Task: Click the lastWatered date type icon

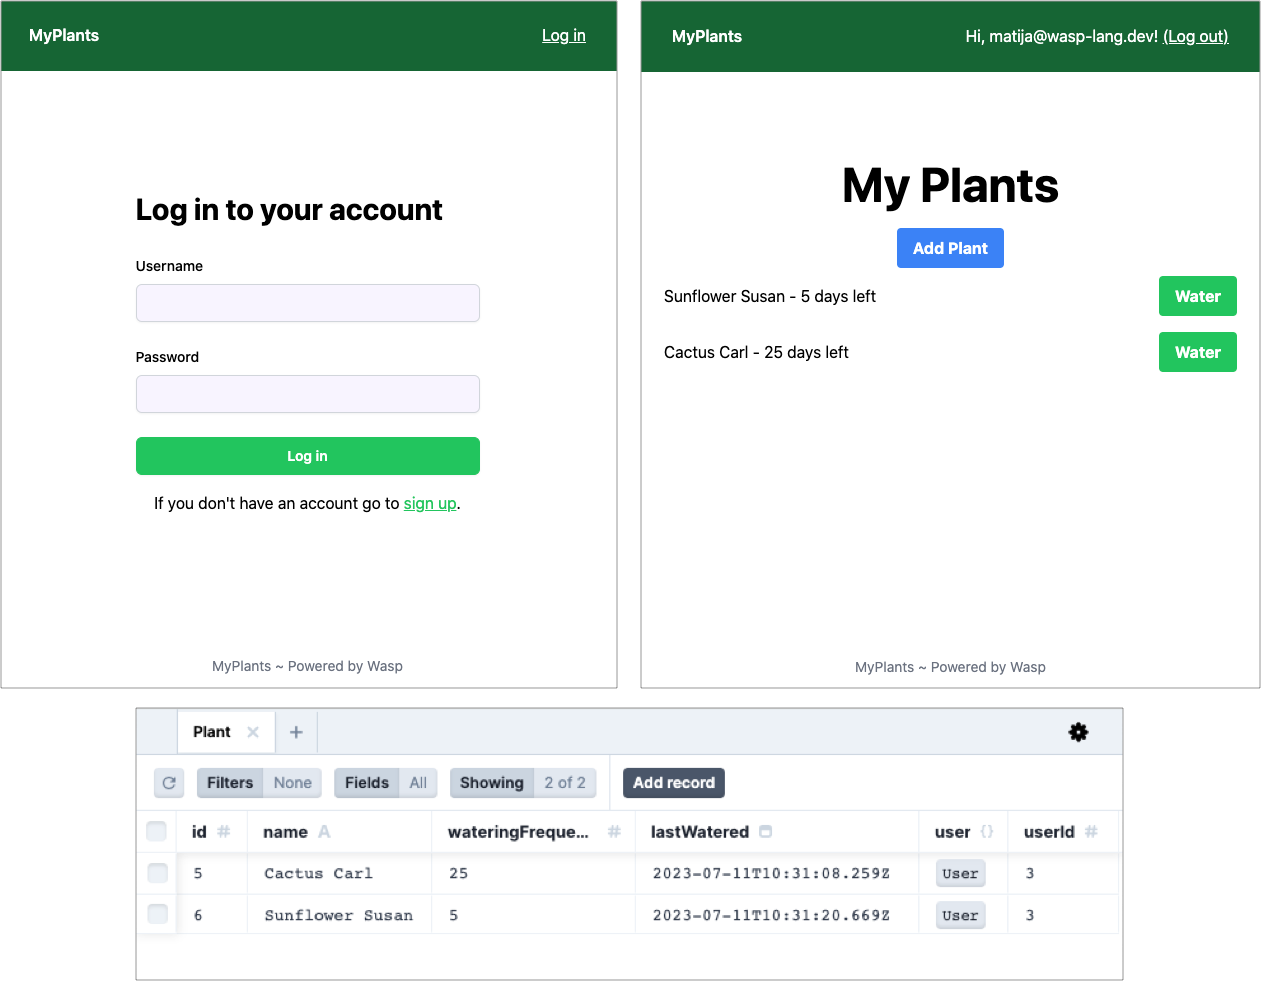Action: click(766, 832)
